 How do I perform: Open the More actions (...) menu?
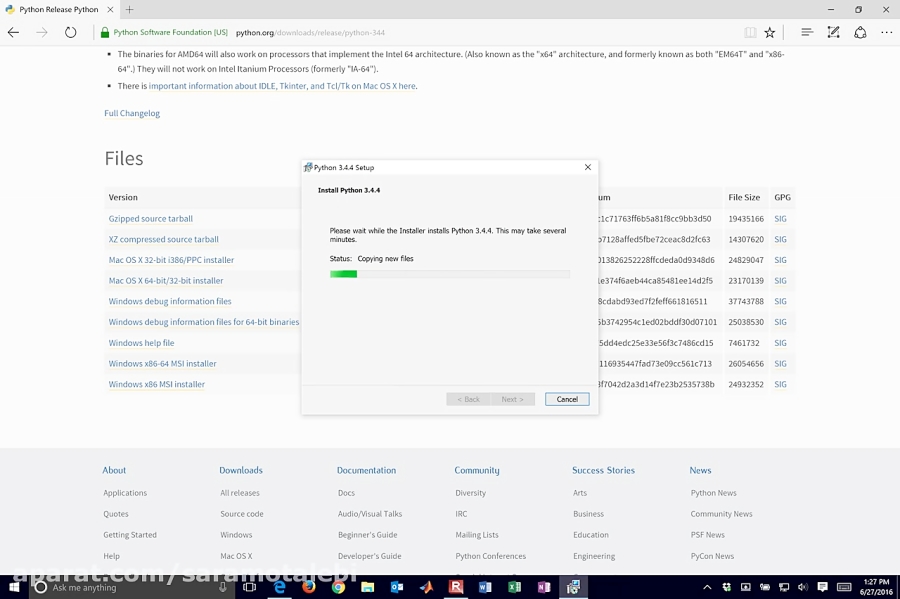(x=886, y=32)
